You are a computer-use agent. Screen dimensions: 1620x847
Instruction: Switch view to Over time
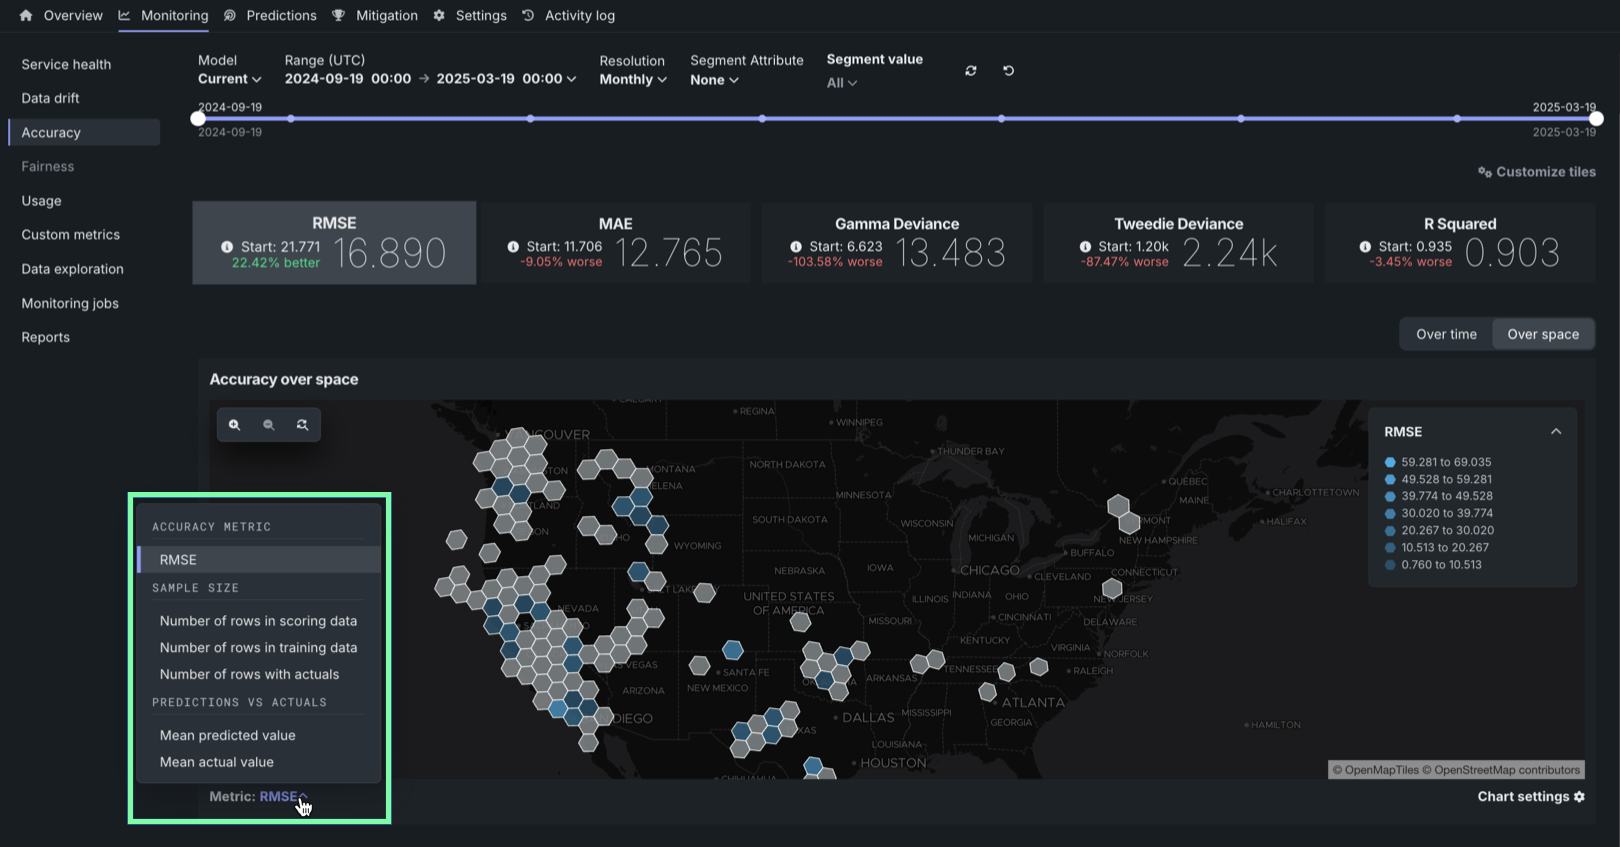[x=1445, y=334]
